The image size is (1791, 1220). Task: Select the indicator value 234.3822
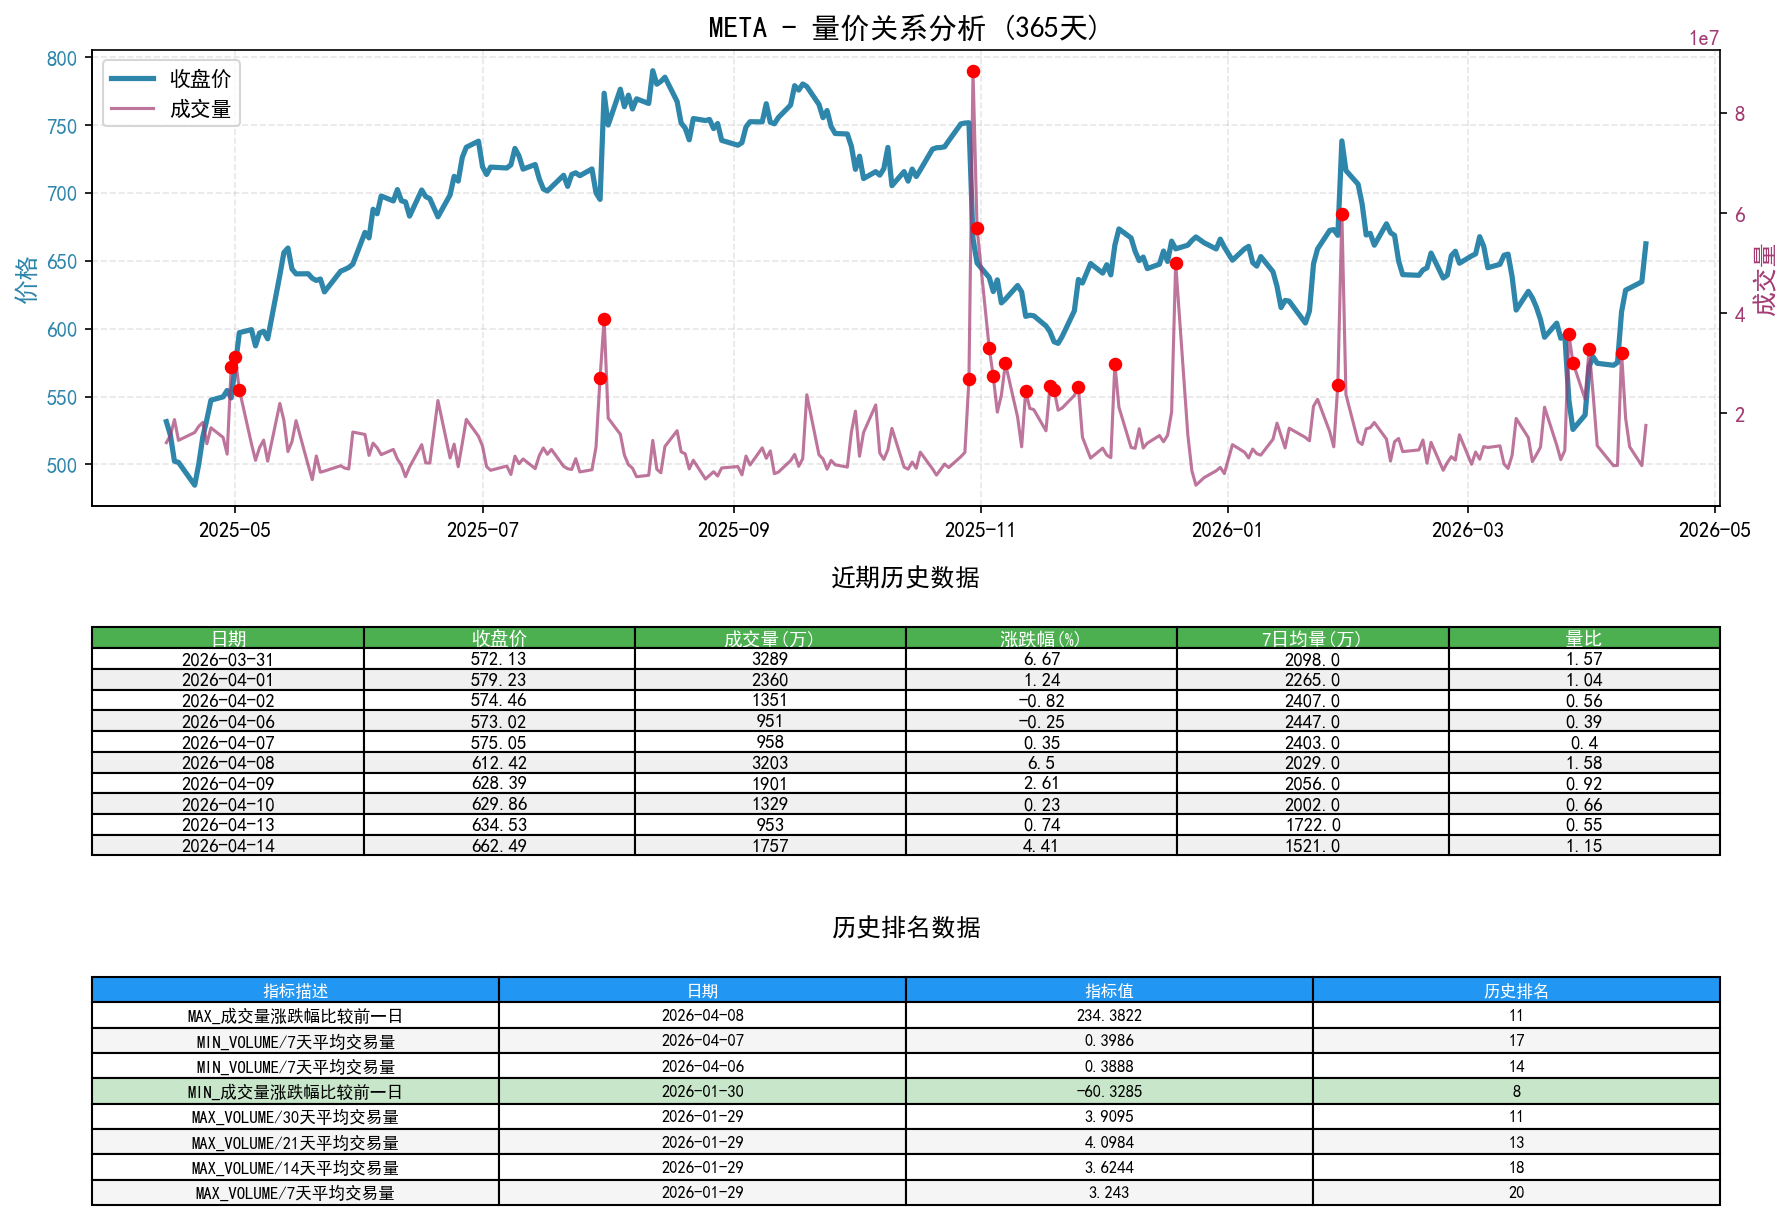[1109, 1016]
